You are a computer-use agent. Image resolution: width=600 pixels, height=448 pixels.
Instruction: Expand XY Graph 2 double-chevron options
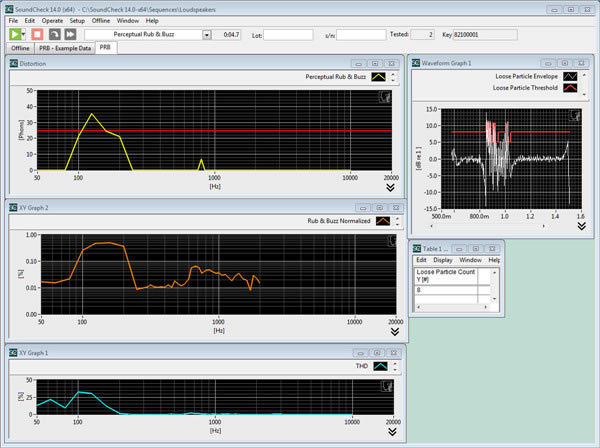tap(393, 331)
